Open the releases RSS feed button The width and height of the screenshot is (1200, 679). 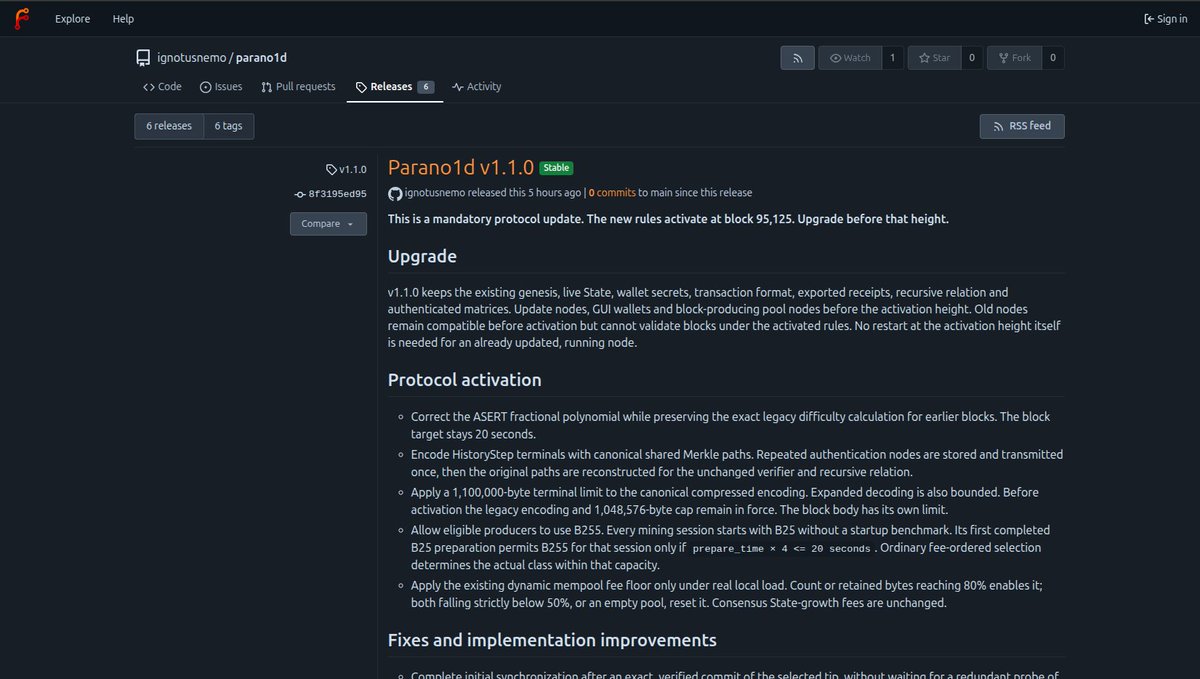[x=1022, y=126]
